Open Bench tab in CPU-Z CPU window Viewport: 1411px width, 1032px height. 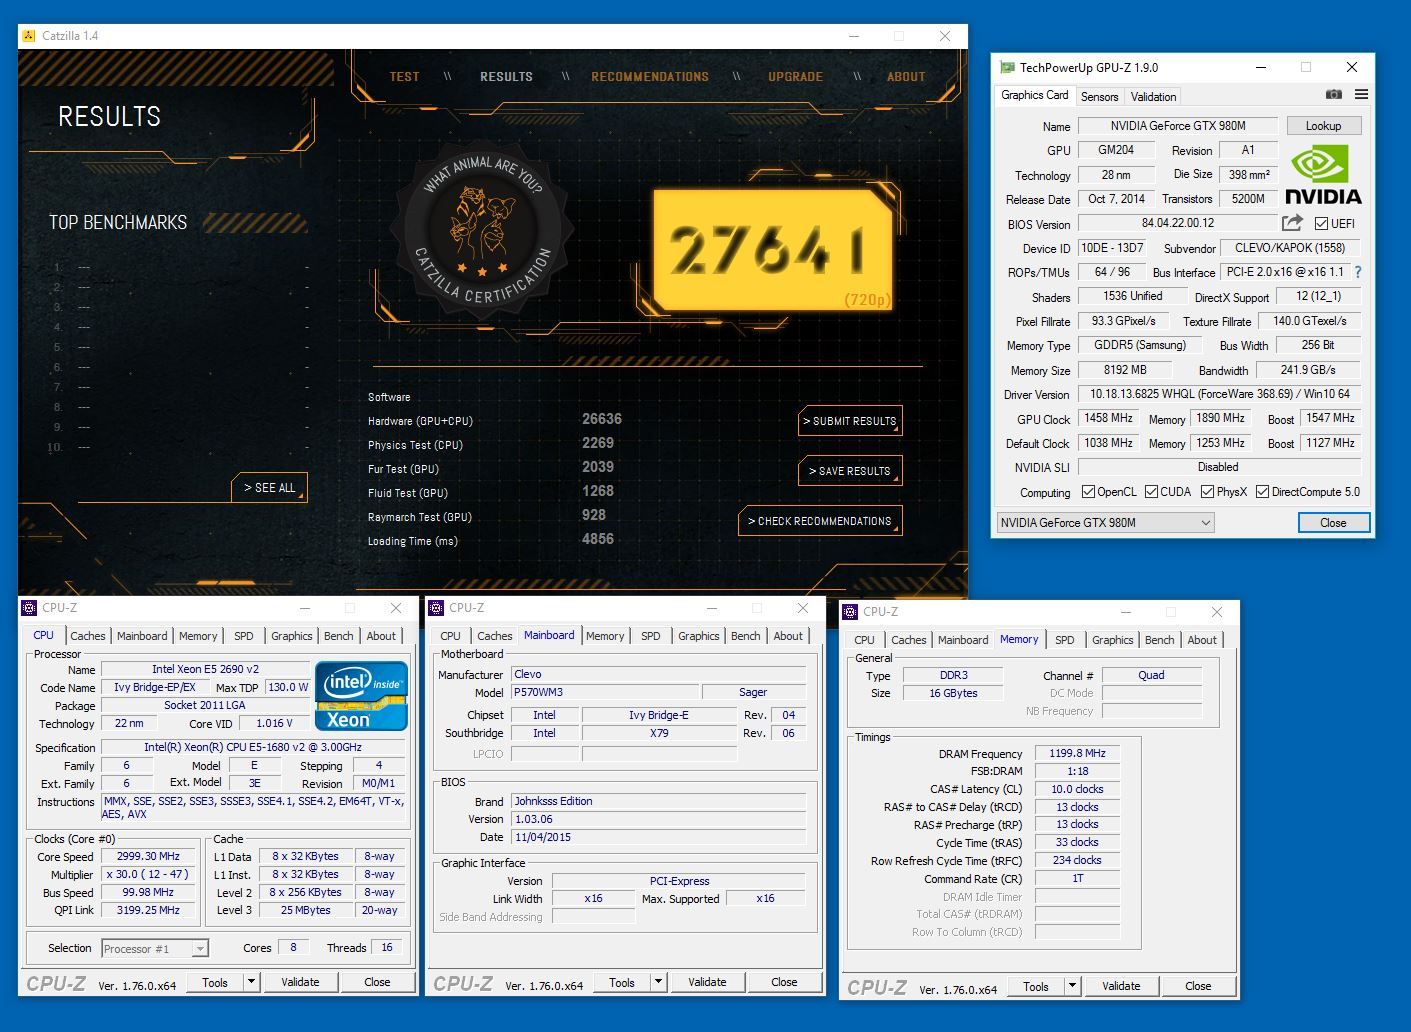(x=338, y=636)
